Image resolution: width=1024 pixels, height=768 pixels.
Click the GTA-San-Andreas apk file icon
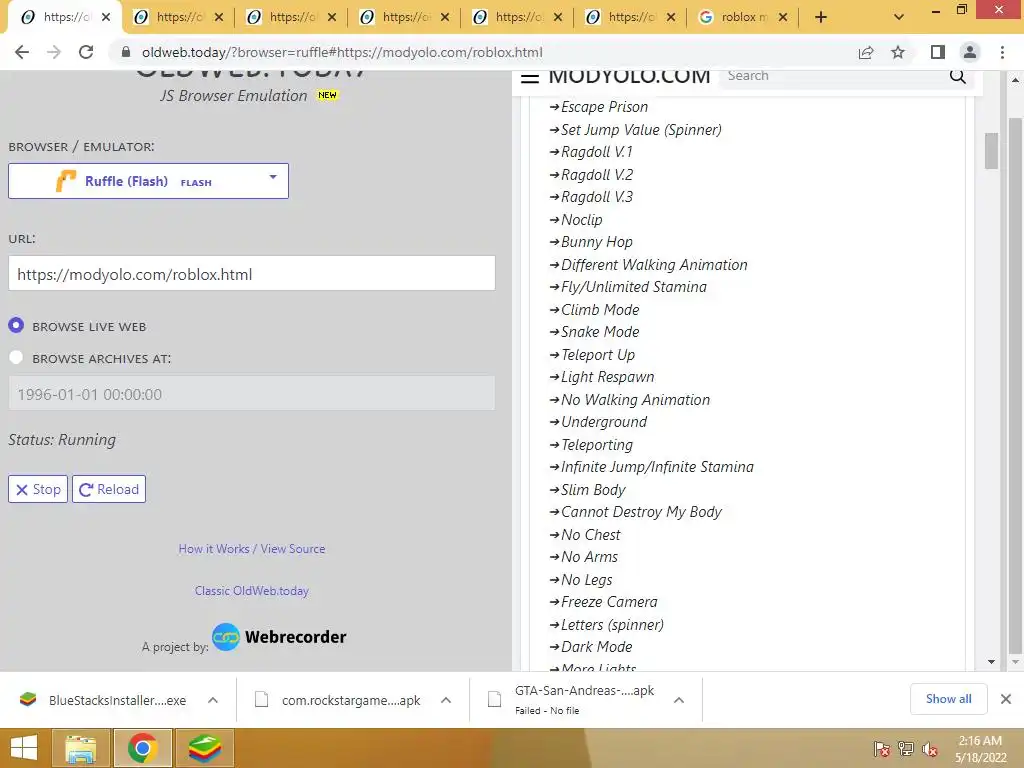(x=494, y=699)
